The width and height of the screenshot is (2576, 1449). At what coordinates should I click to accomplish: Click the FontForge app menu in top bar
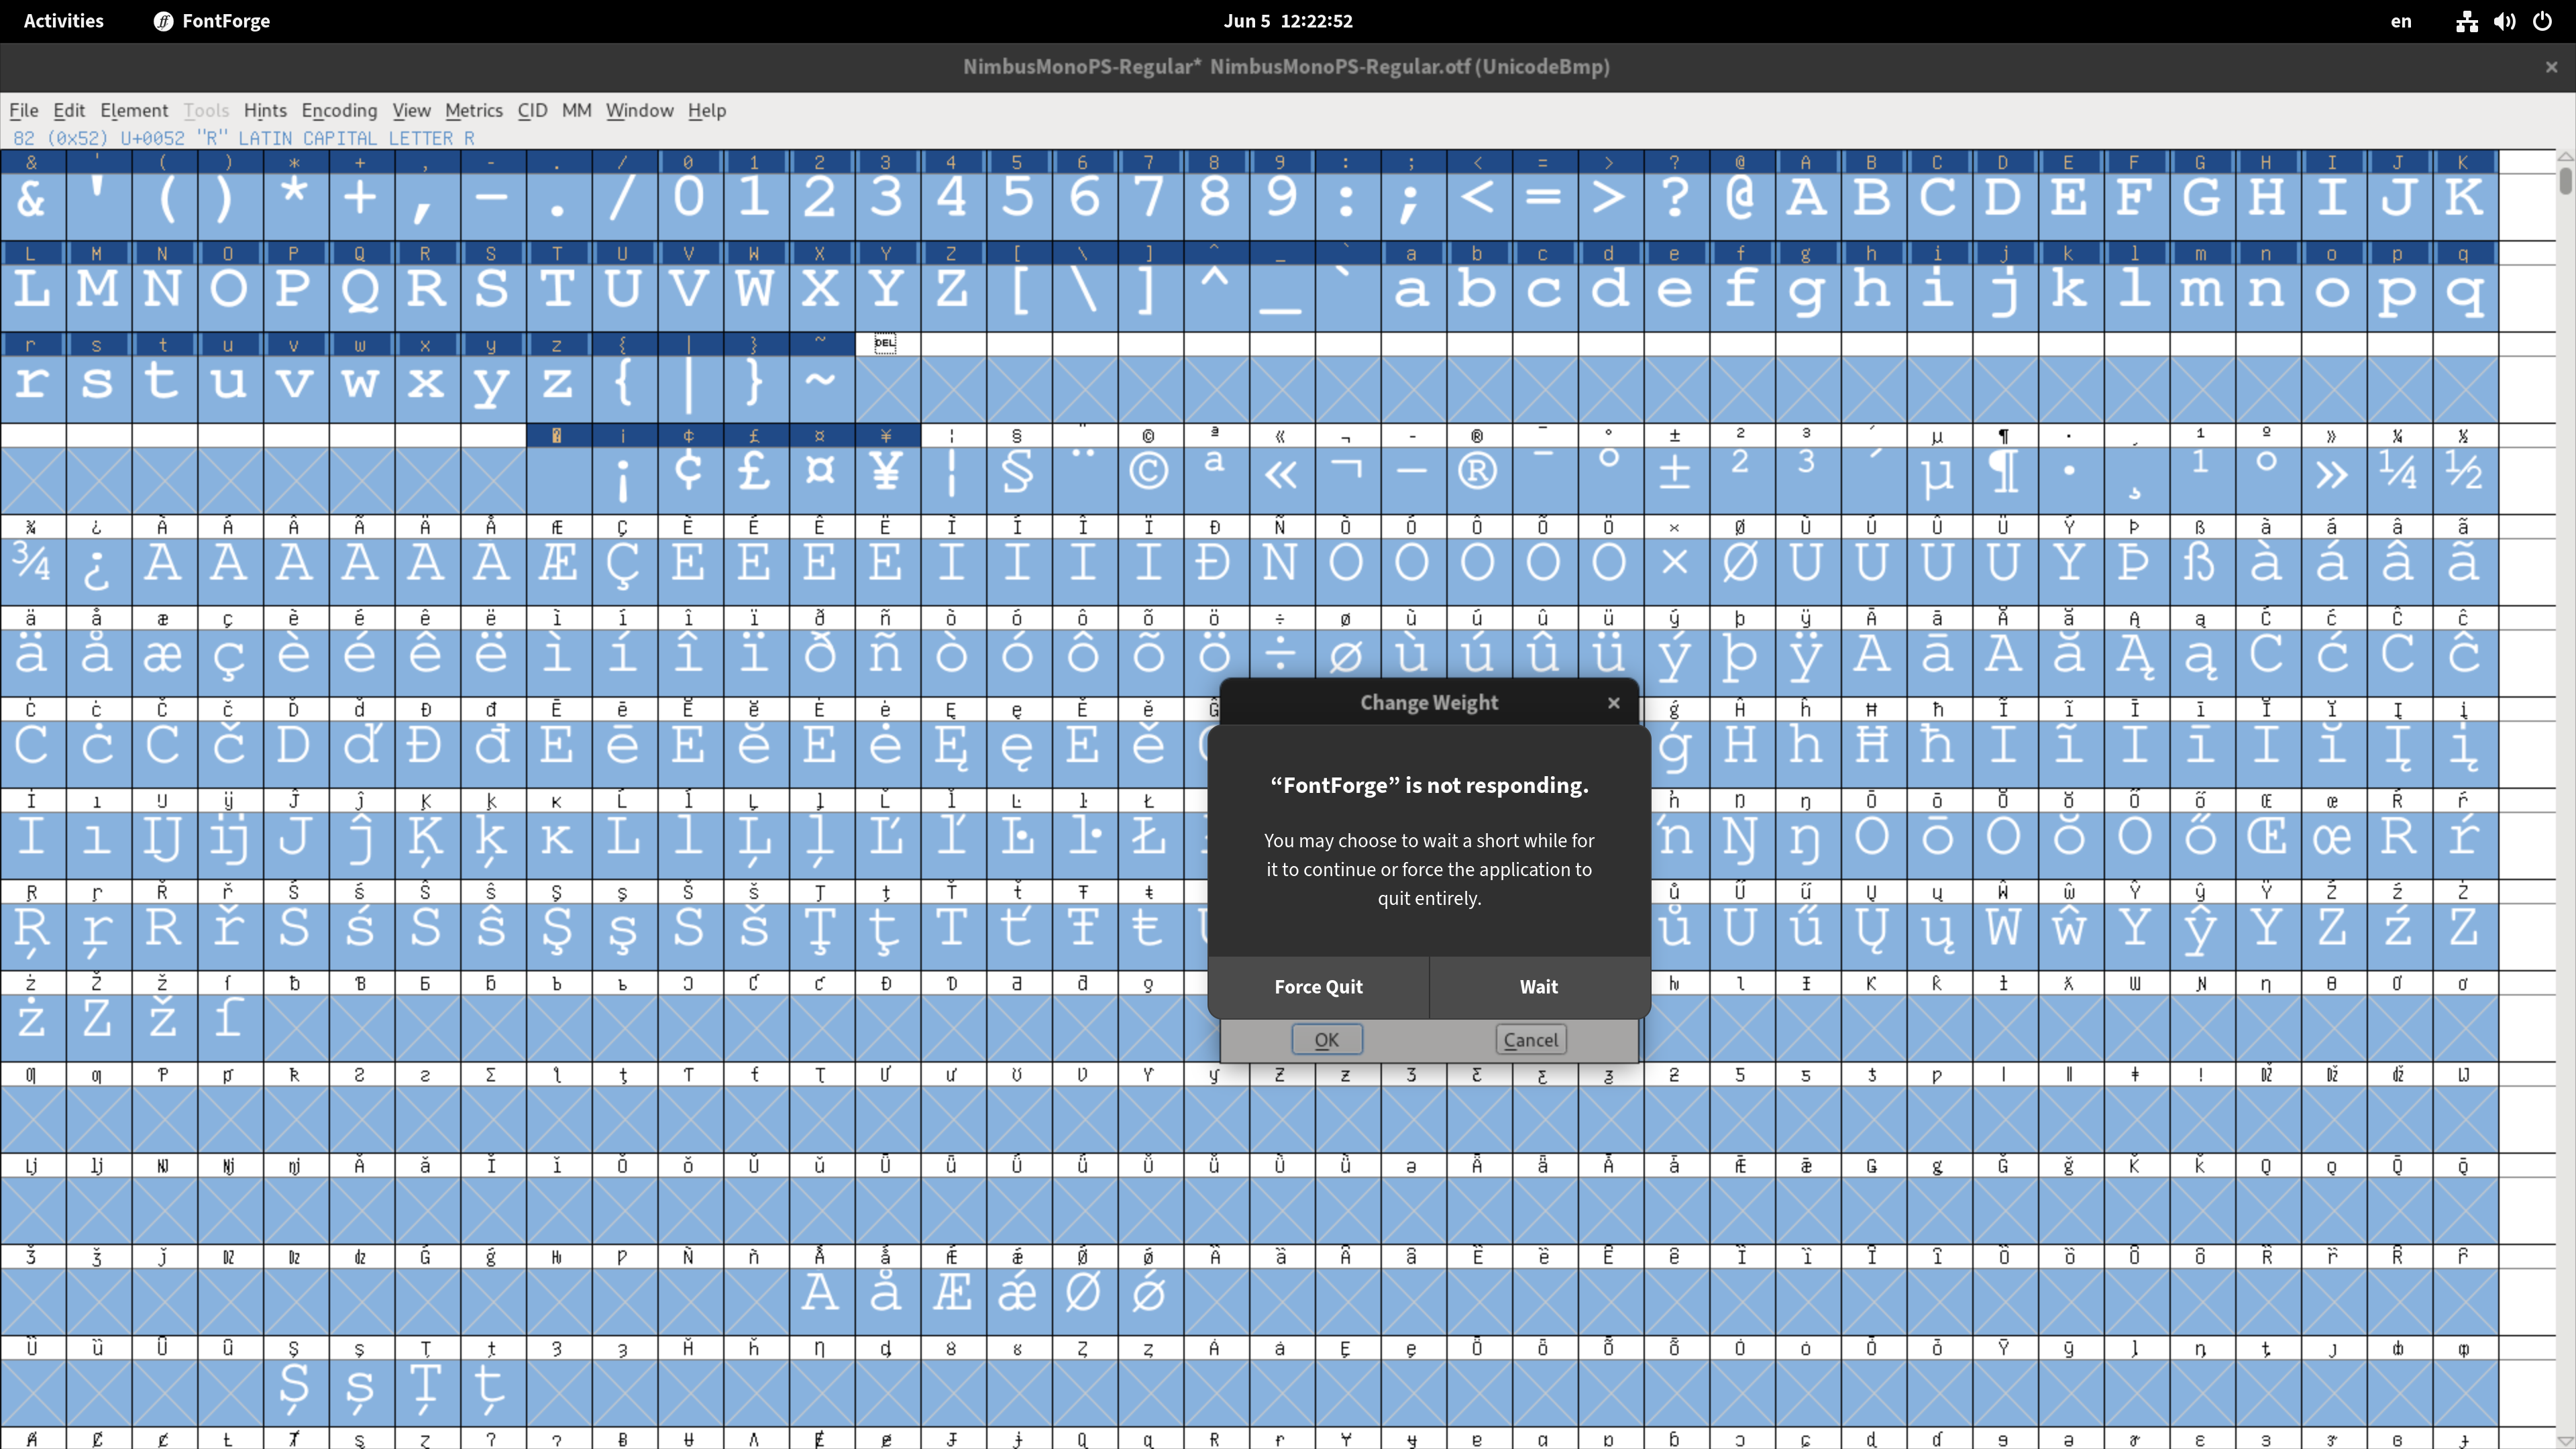[212, 21]
